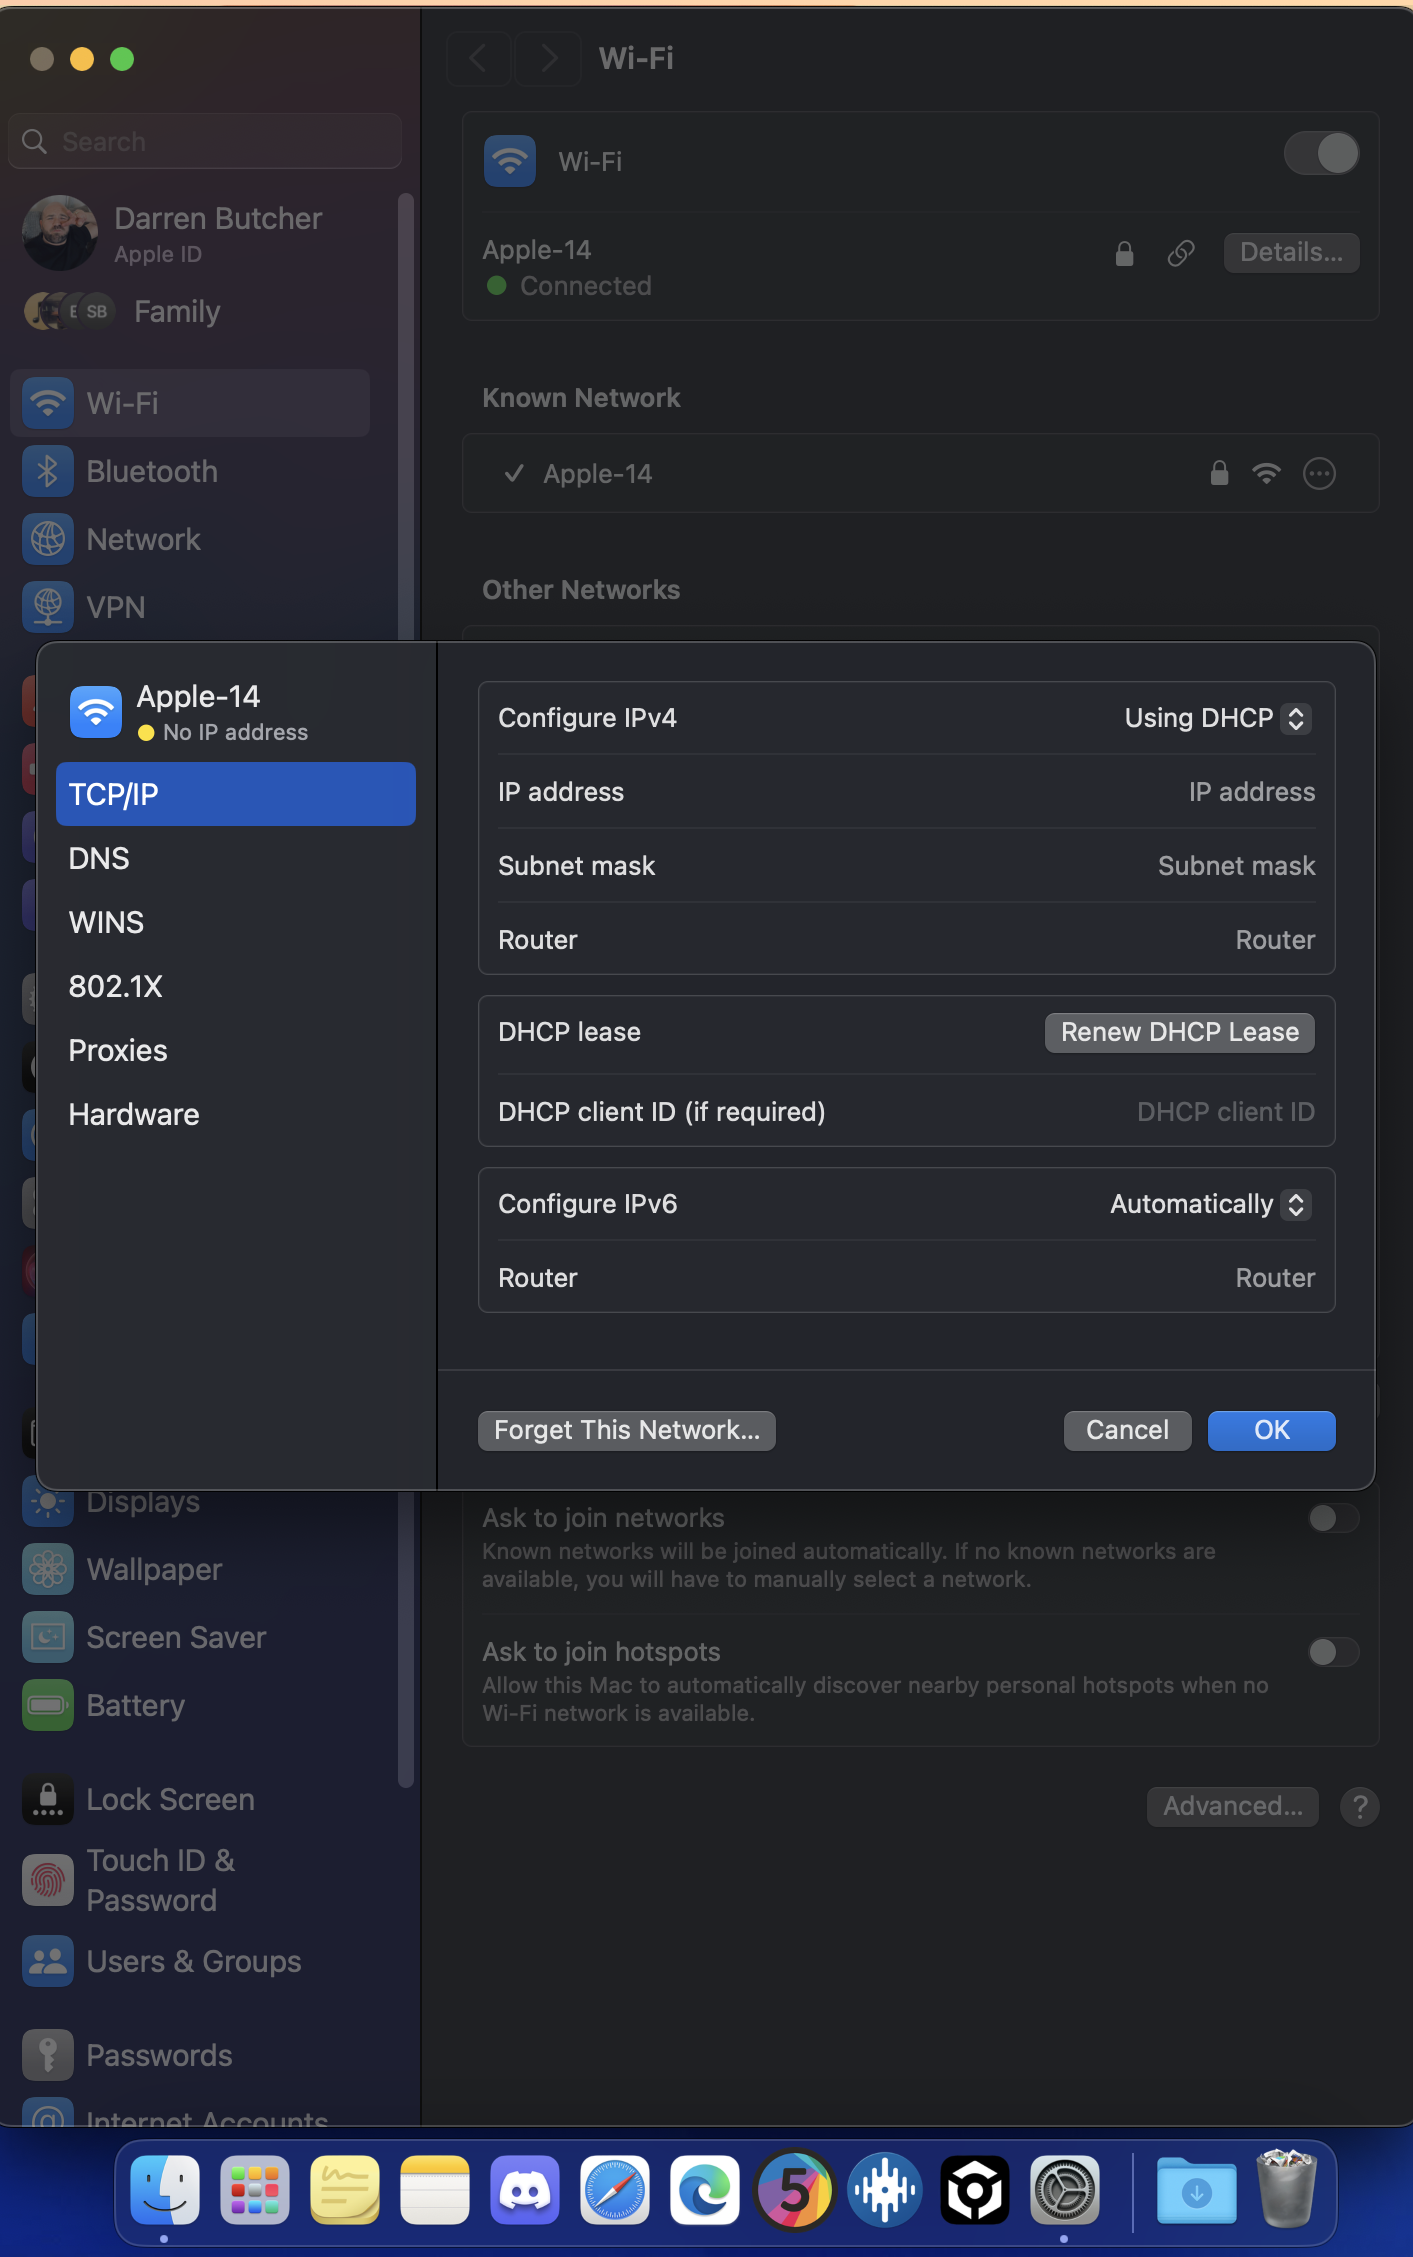The width and height of the screenshot is (1413, 2257).
Task: Launch Discord from the dock
Action: (525, 2190)
